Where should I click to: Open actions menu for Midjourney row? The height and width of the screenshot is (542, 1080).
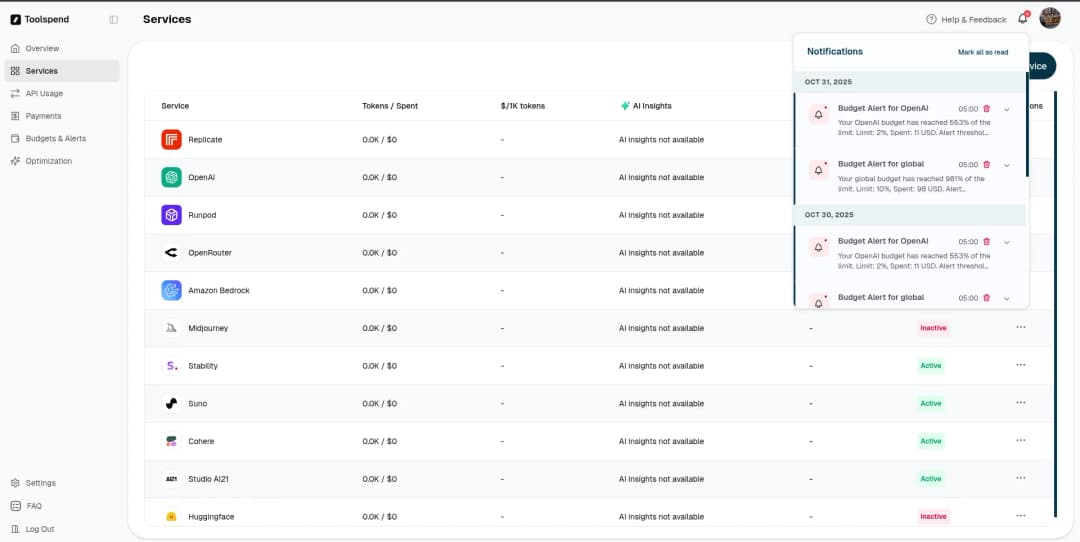coord(1020,327)
